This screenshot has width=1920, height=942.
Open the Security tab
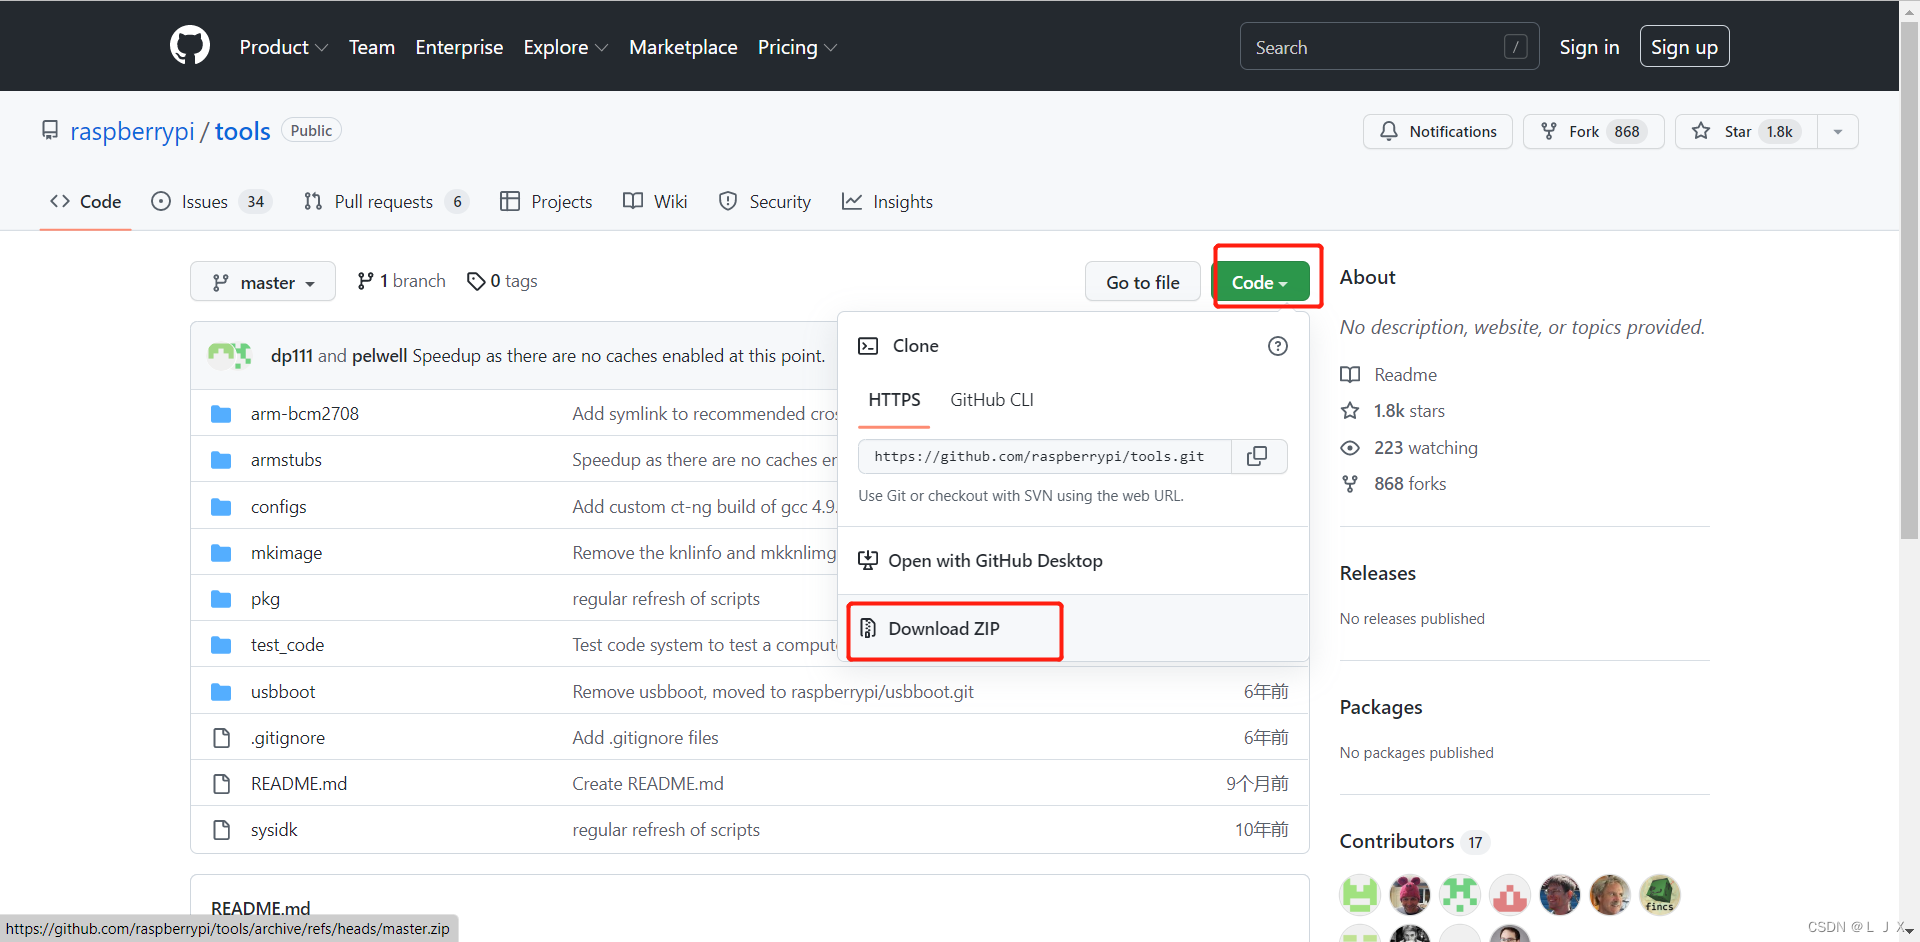(765, 202)
